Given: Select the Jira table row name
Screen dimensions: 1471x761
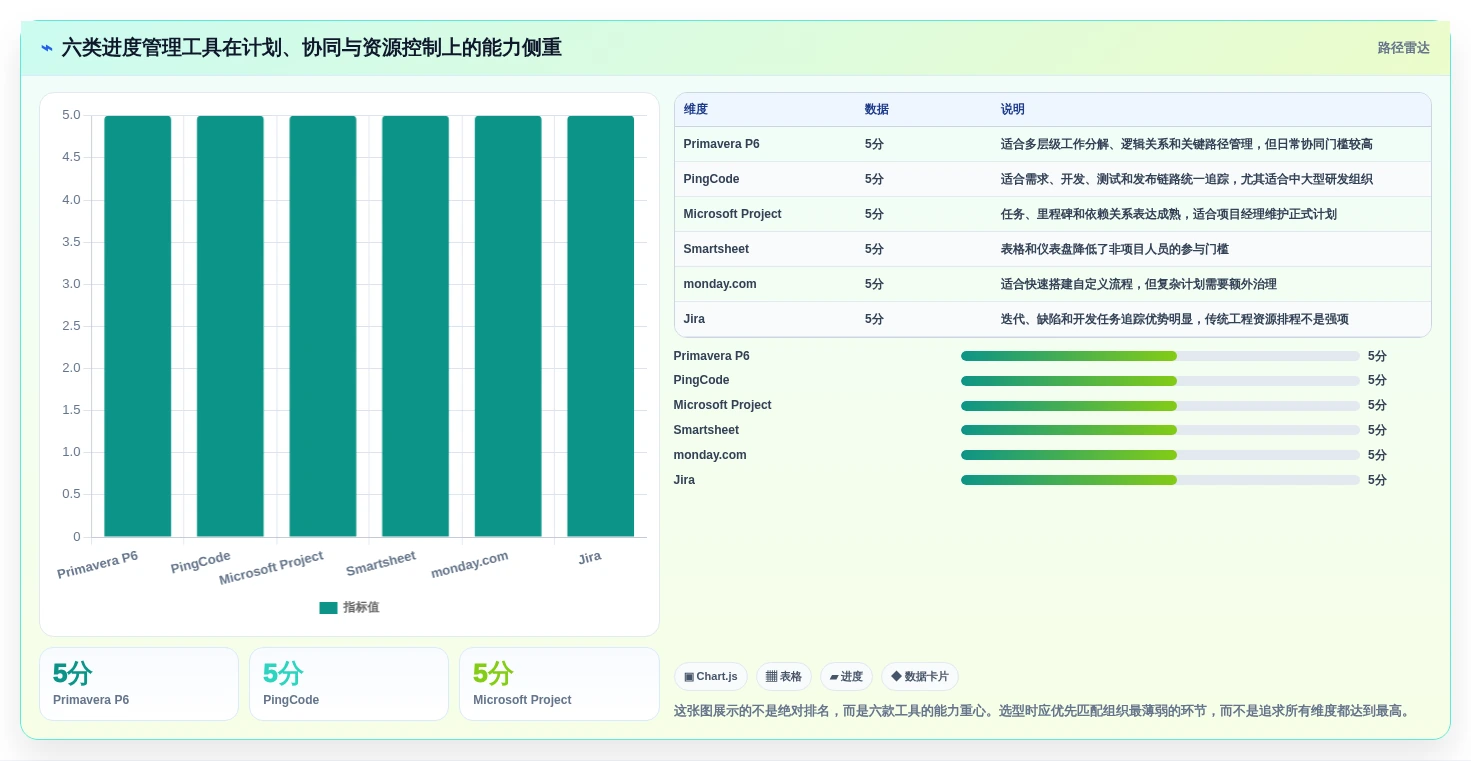Looking at the screenshot, I should pos(694,319).
